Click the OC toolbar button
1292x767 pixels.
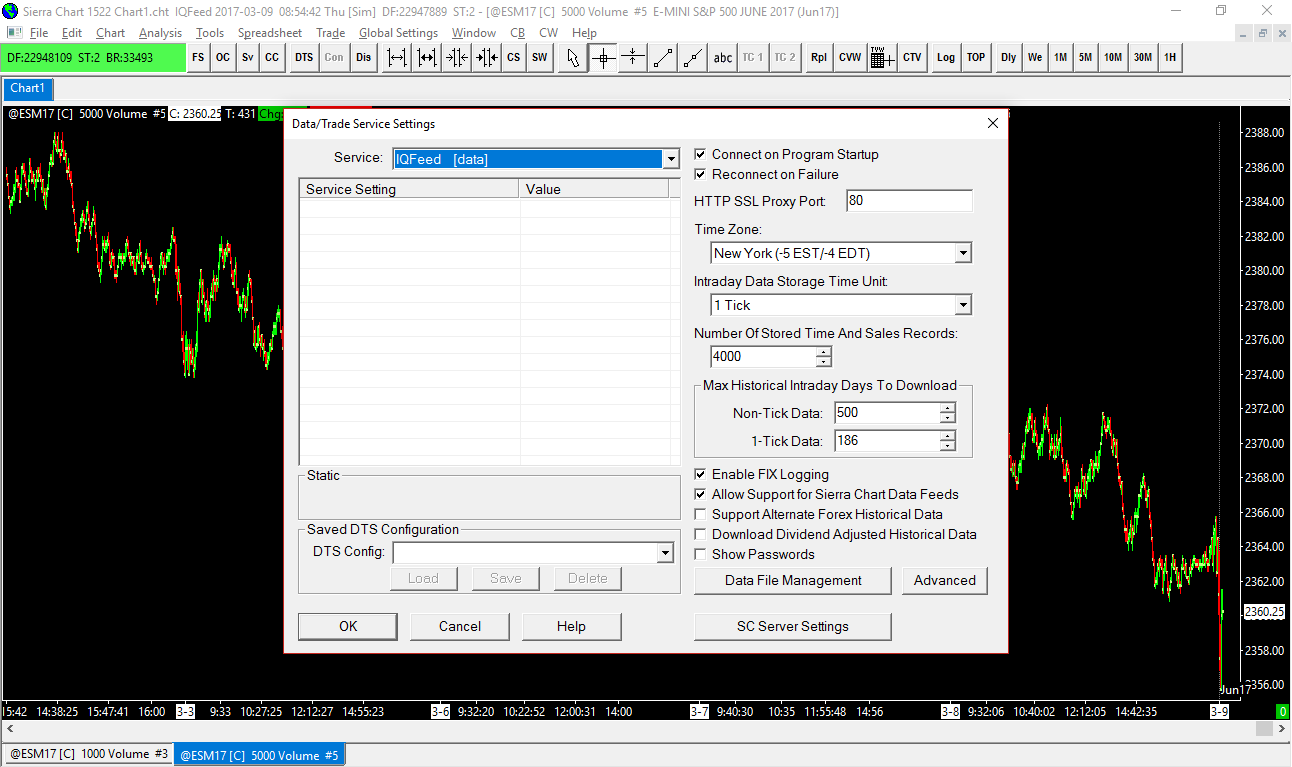point(223,58)
